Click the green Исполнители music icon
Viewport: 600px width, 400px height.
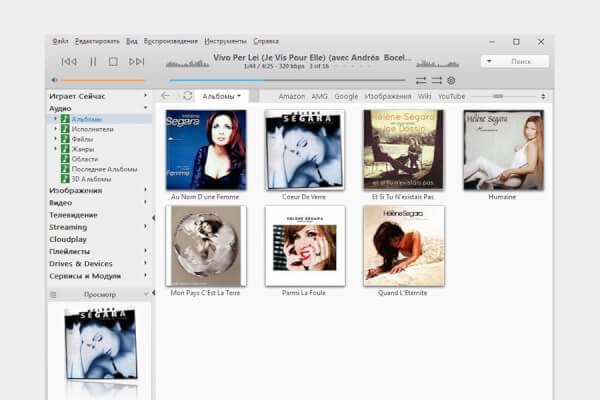pyautogui.click(x=65, y=129)
